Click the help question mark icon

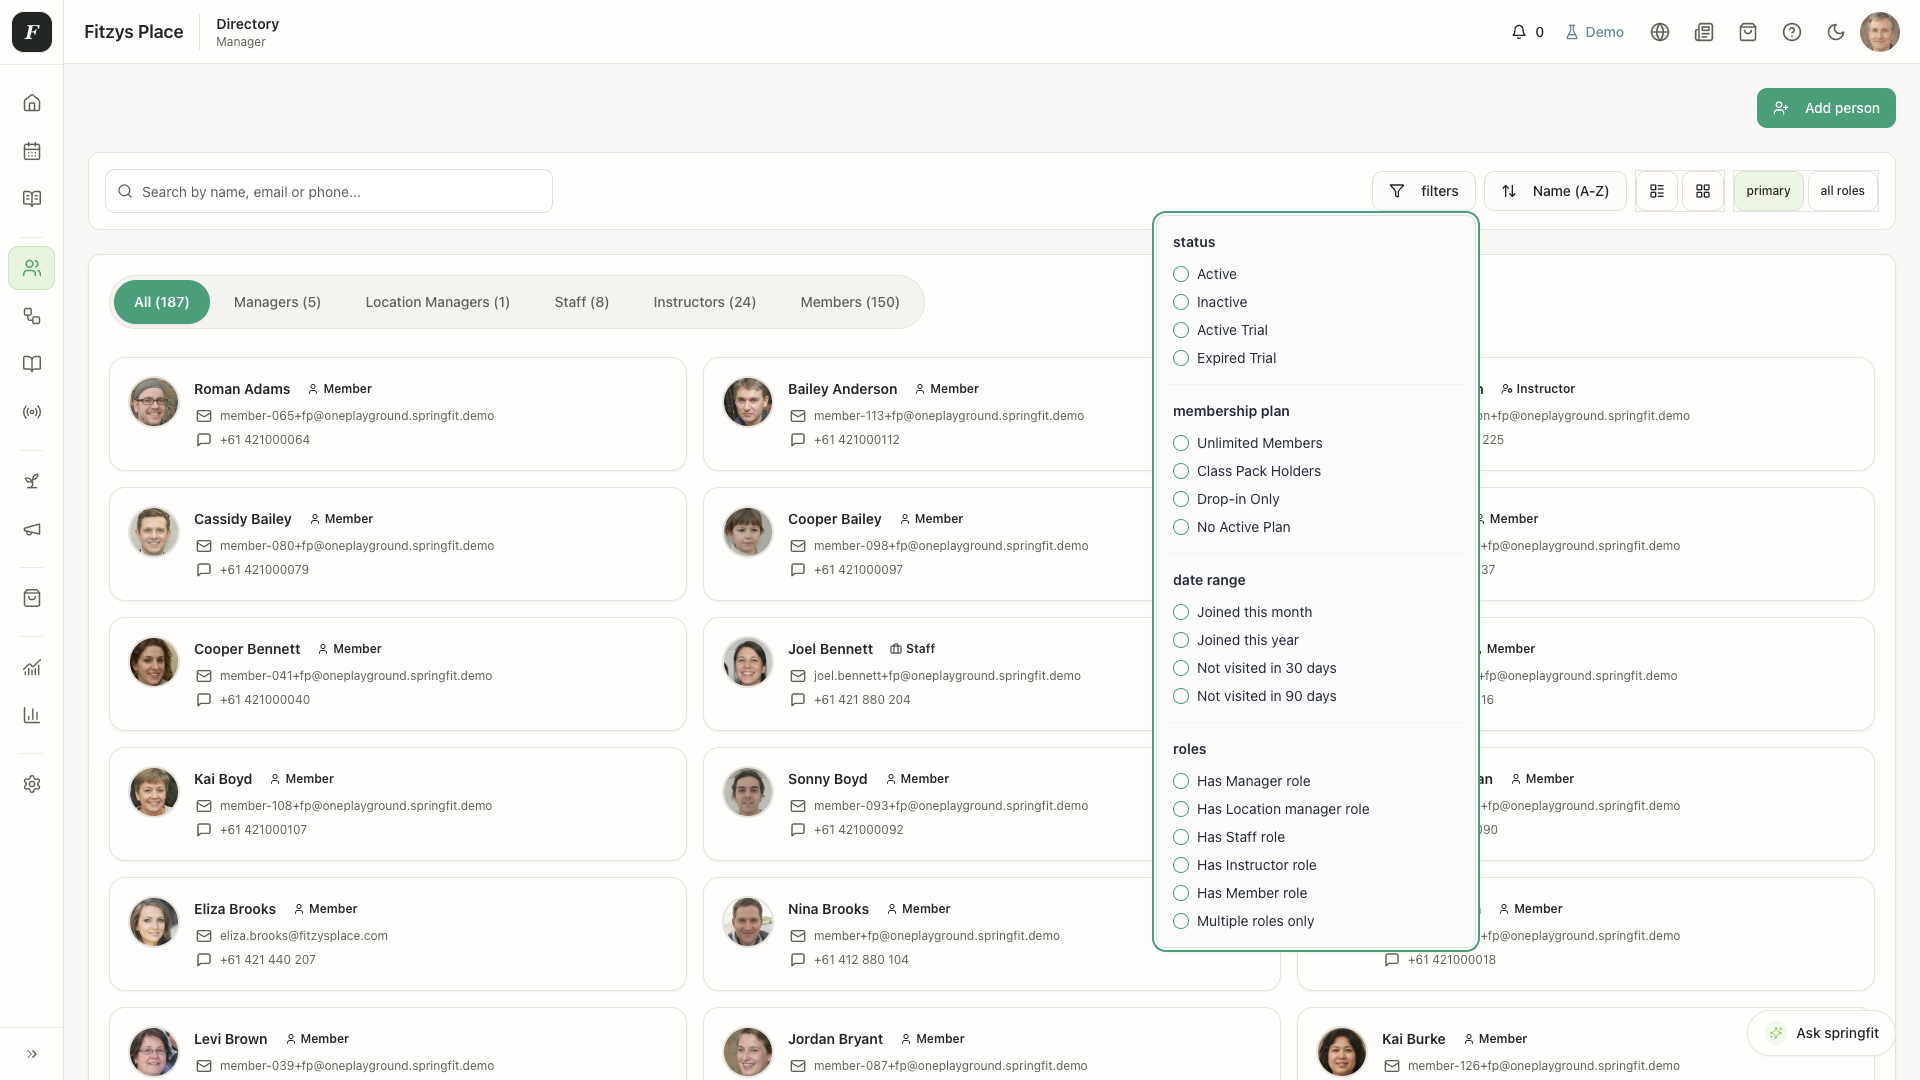click(x=1792, y=32)
